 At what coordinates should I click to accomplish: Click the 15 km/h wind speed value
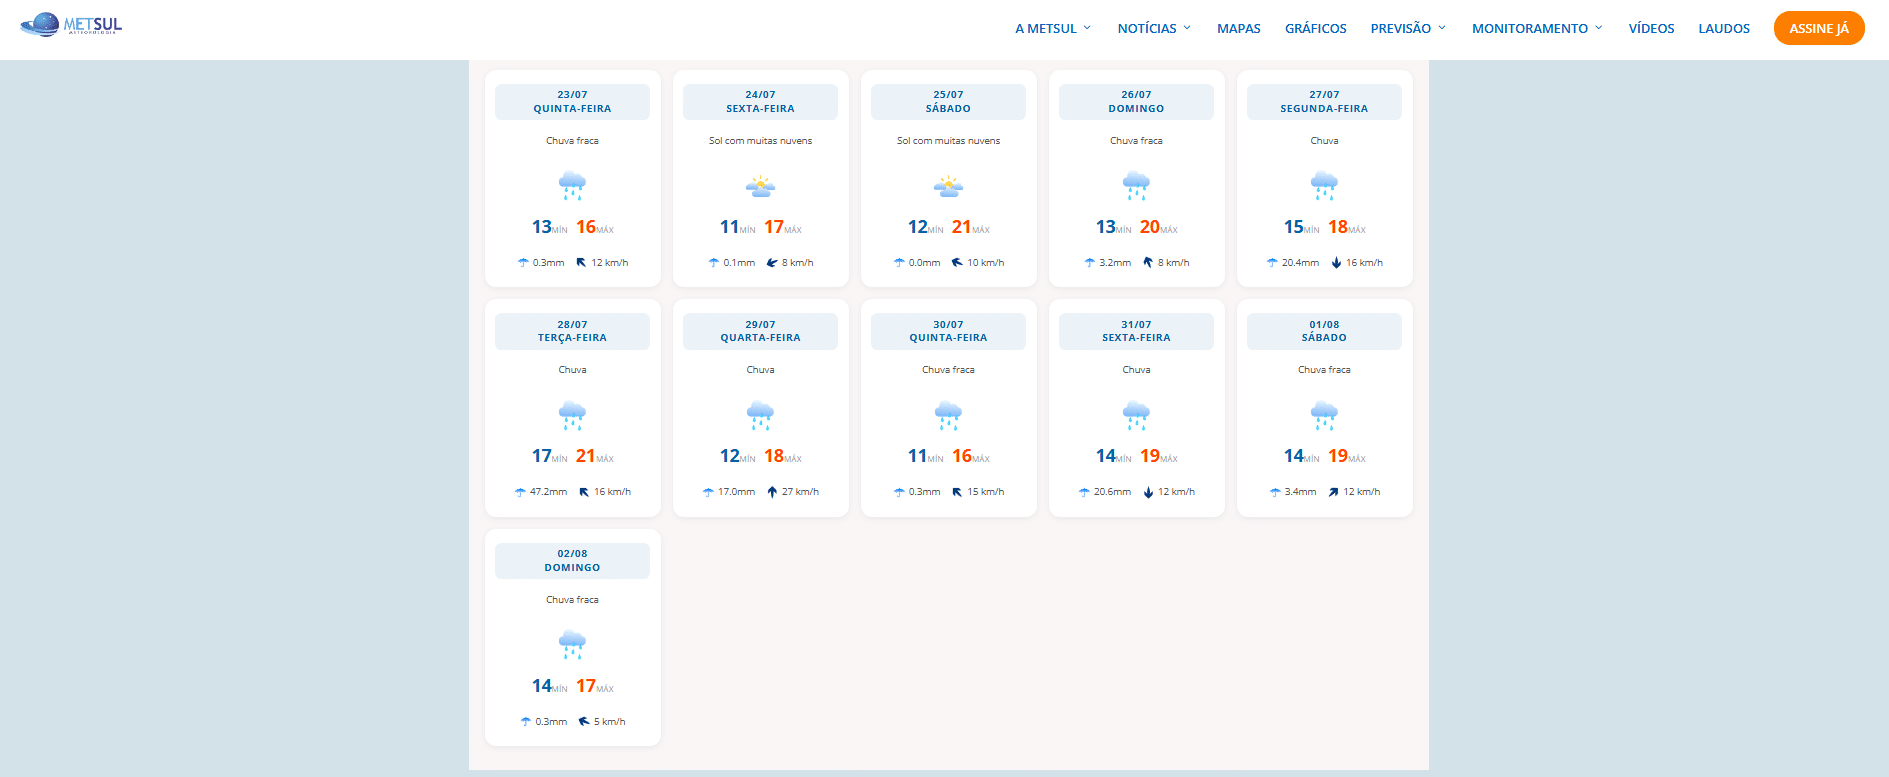point(986,492)
